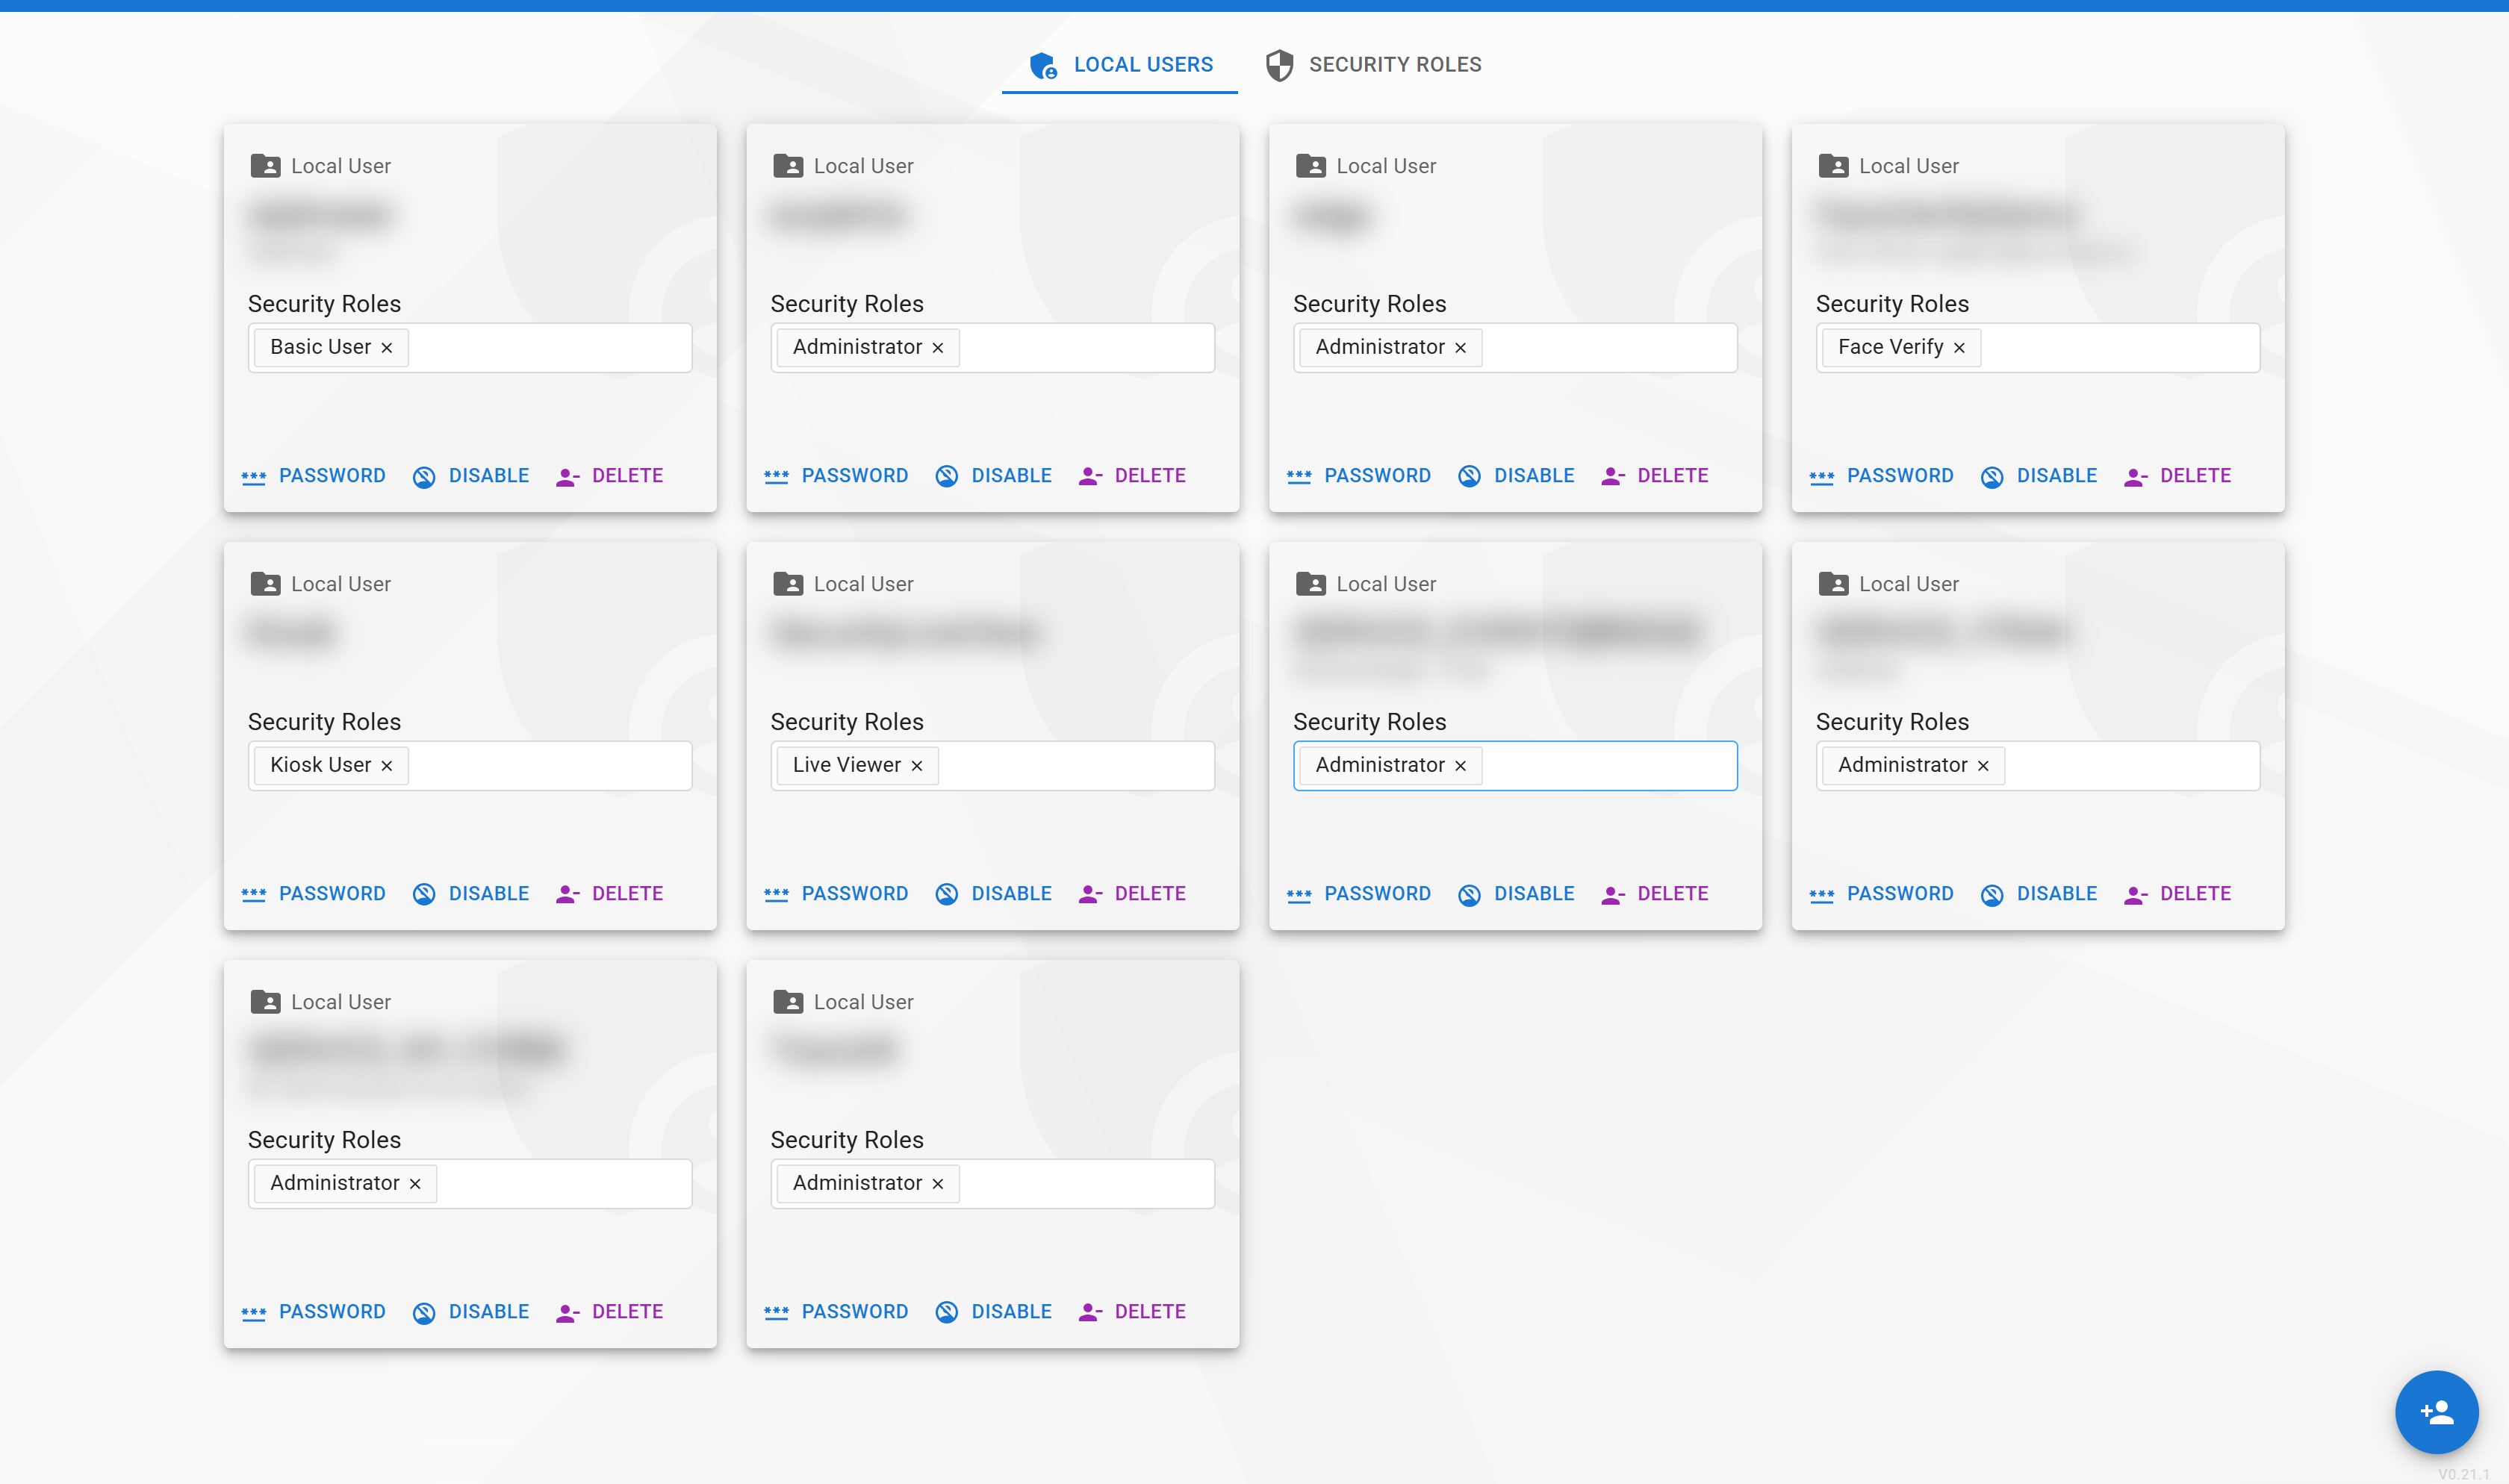Disable the user with Basic User role
This screenshot has height=1484, width=2509.
471,476
